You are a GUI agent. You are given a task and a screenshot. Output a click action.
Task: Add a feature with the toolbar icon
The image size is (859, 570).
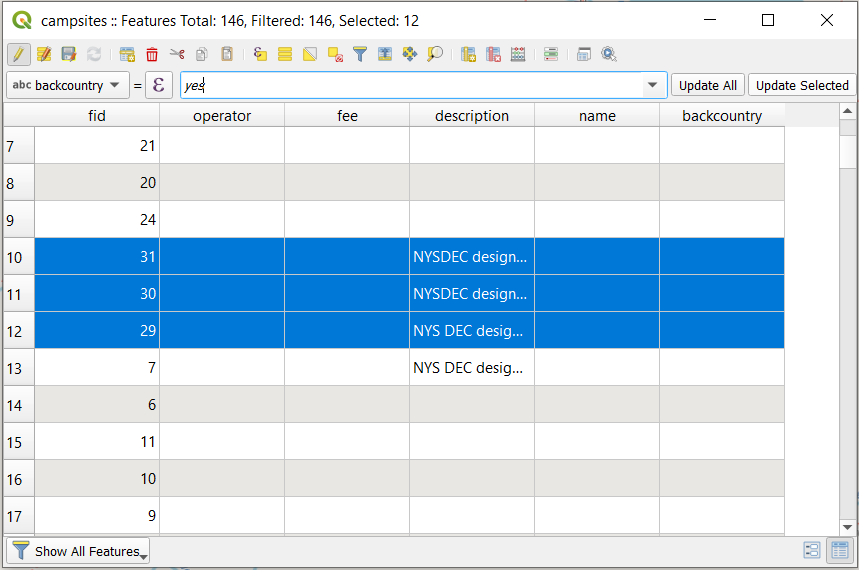click(127, 54)
